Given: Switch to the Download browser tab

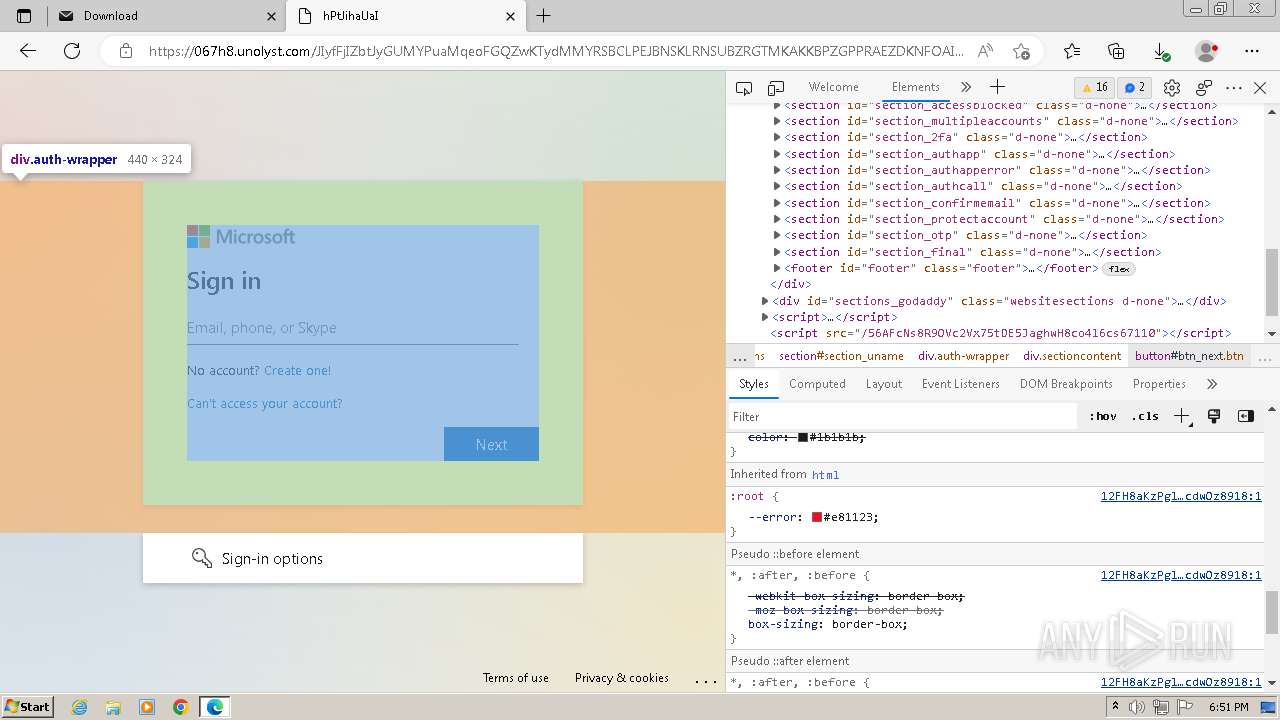Looking at the screenshot, I should coord(165,16).
